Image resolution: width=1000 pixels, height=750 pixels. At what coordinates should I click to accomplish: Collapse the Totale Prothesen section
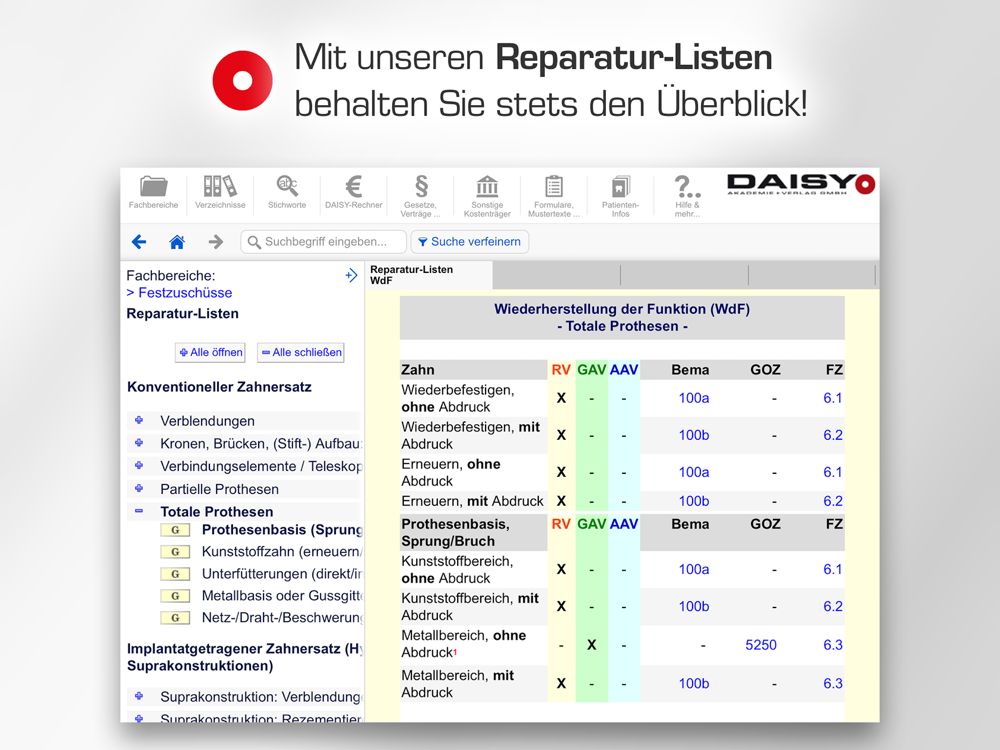(139, 511)
